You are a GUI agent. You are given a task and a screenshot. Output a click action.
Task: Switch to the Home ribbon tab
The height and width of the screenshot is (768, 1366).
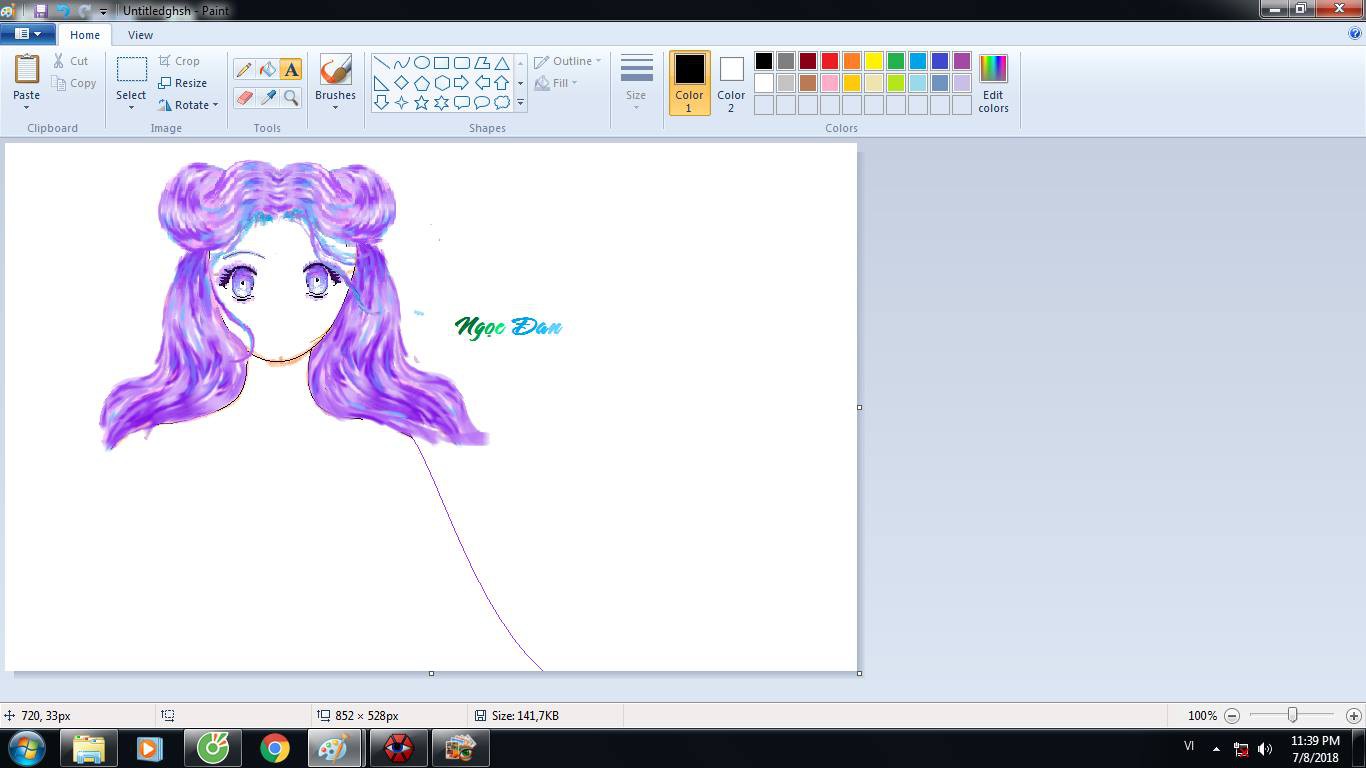point(84,34)
